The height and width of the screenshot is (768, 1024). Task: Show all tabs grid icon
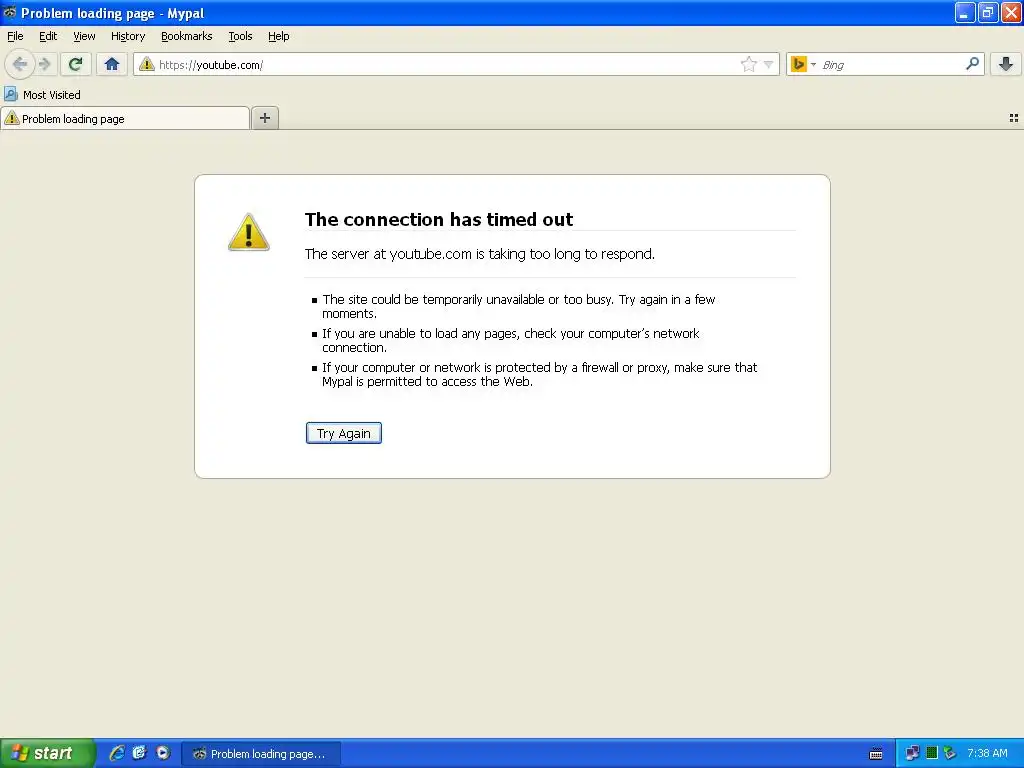click(1014, 118)
